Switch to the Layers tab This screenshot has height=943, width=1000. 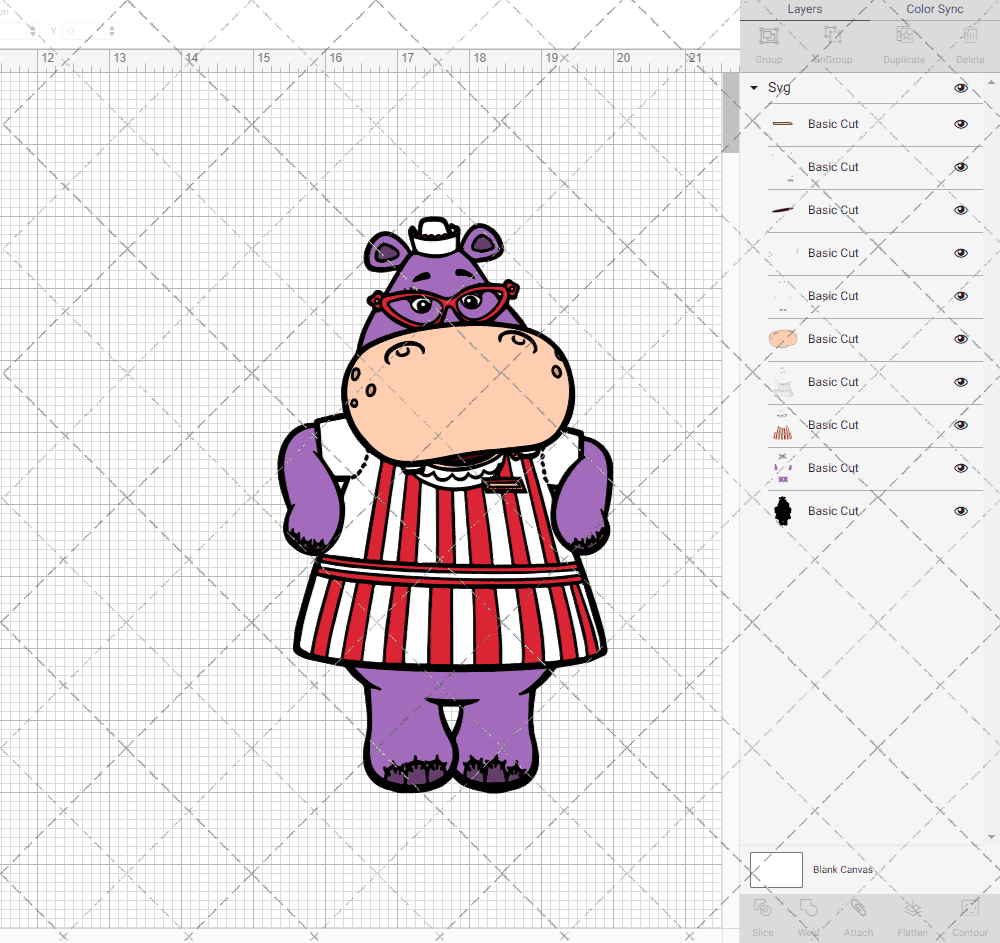(x=804, y=10)
